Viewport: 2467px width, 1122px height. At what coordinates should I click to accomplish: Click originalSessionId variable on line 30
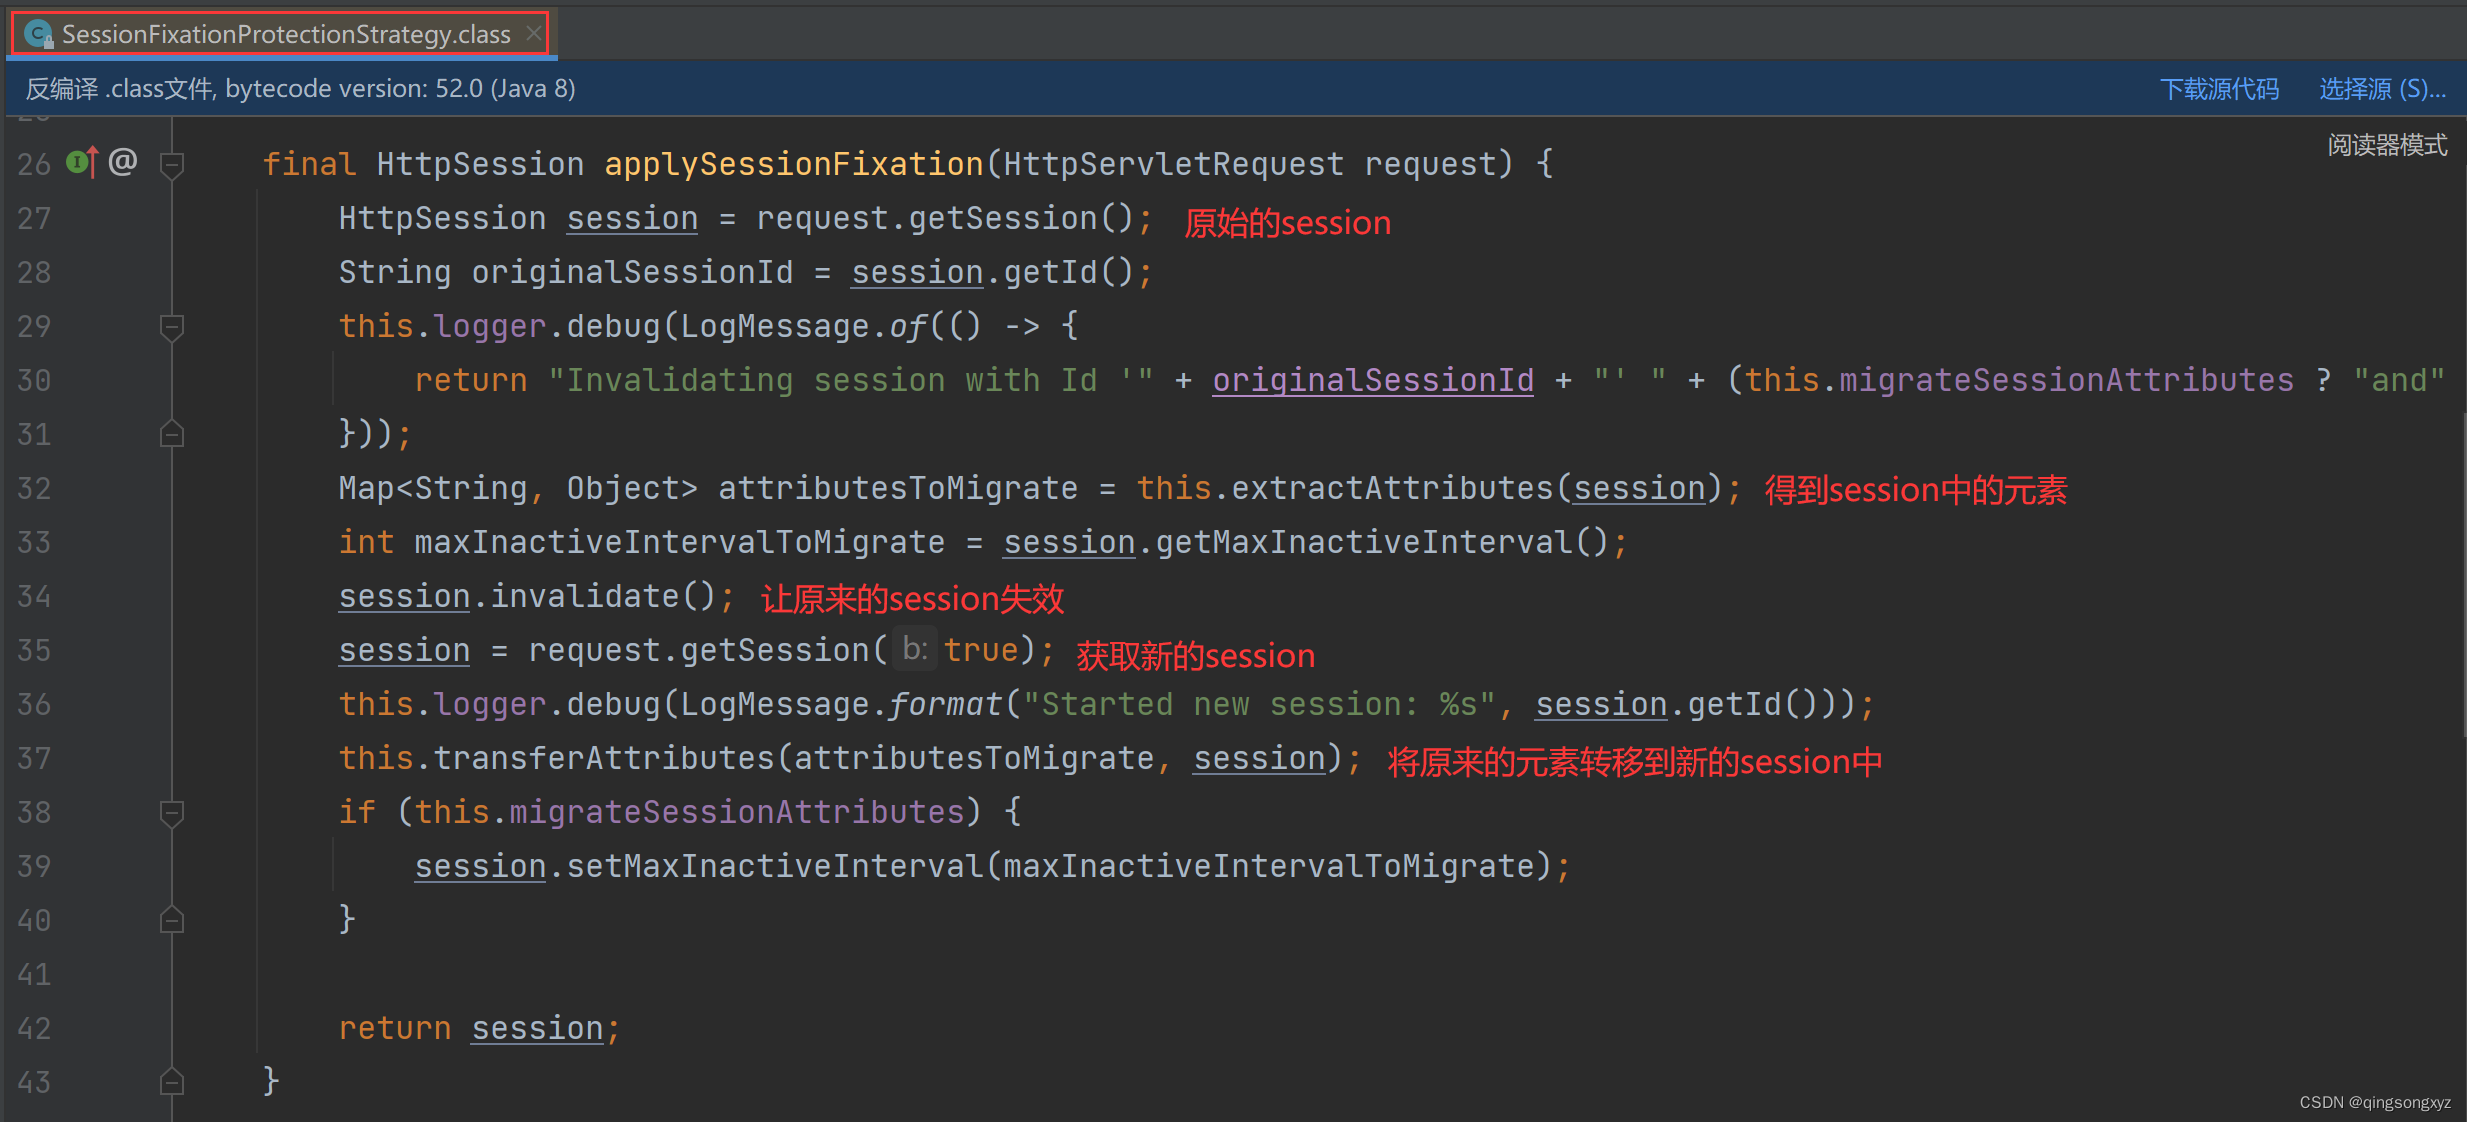pyautogui.click(x=1373, y=380)
